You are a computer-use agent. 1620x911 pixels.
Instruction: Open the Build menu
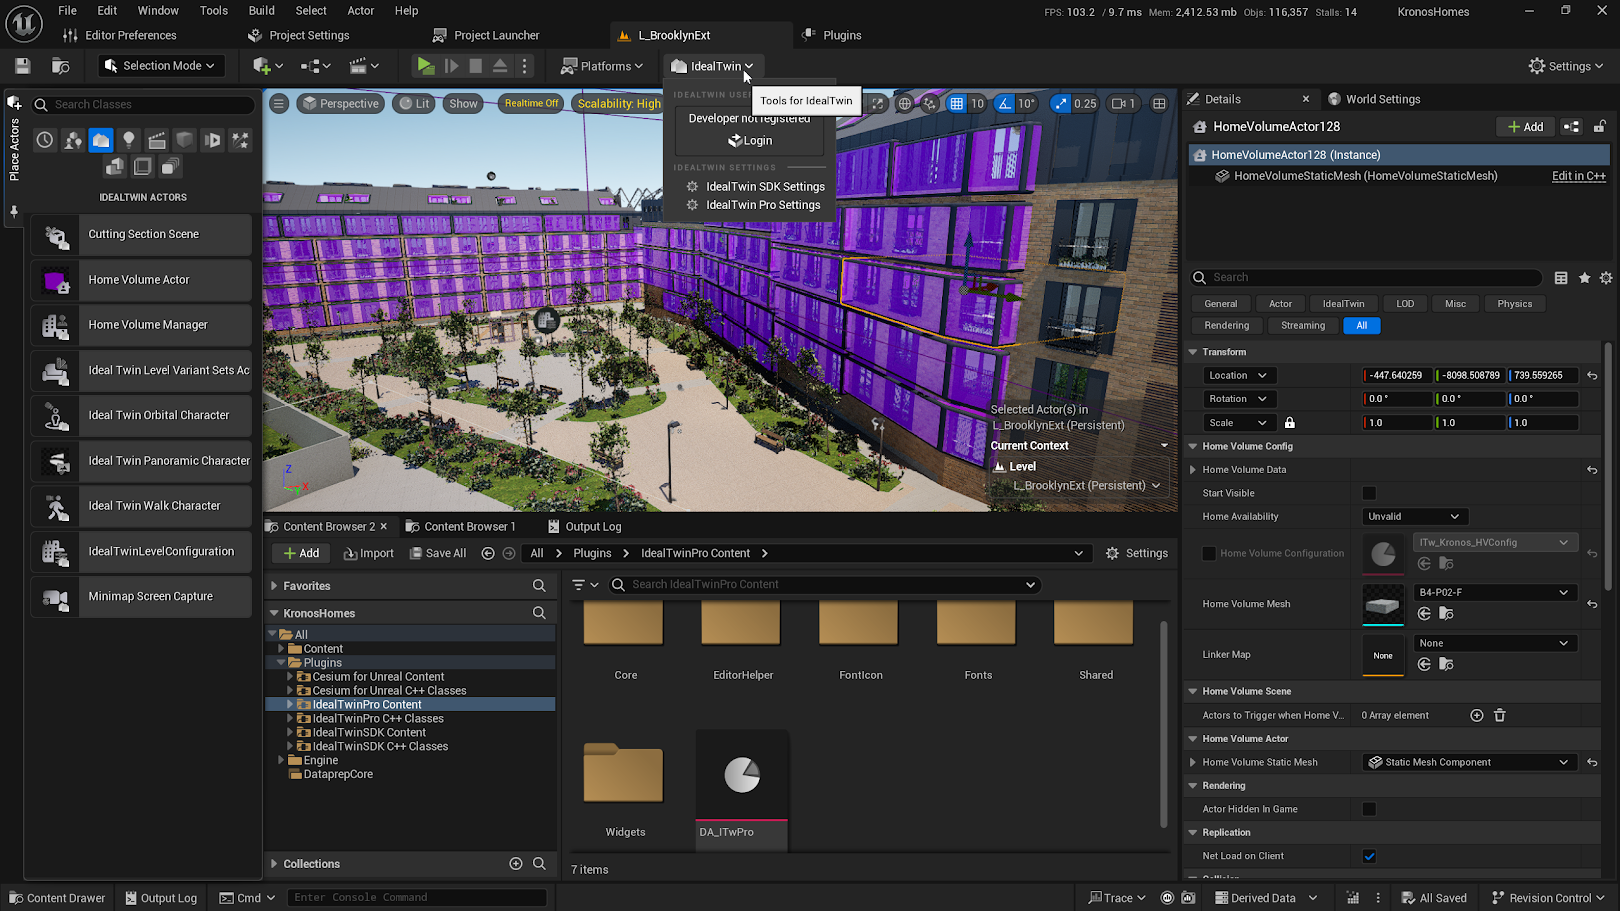261,11
